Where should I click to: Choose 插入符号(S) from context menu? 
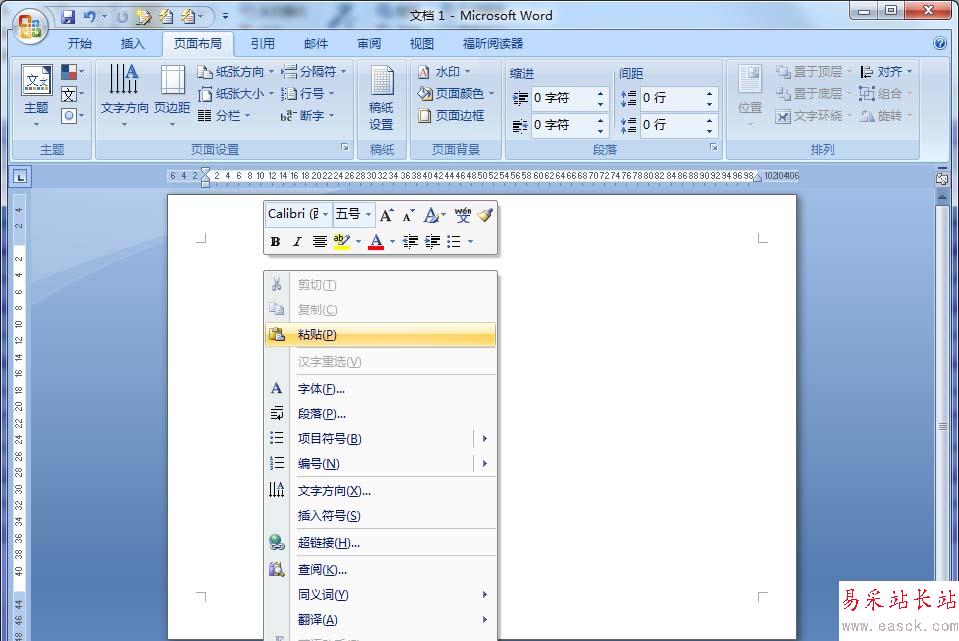380,516
